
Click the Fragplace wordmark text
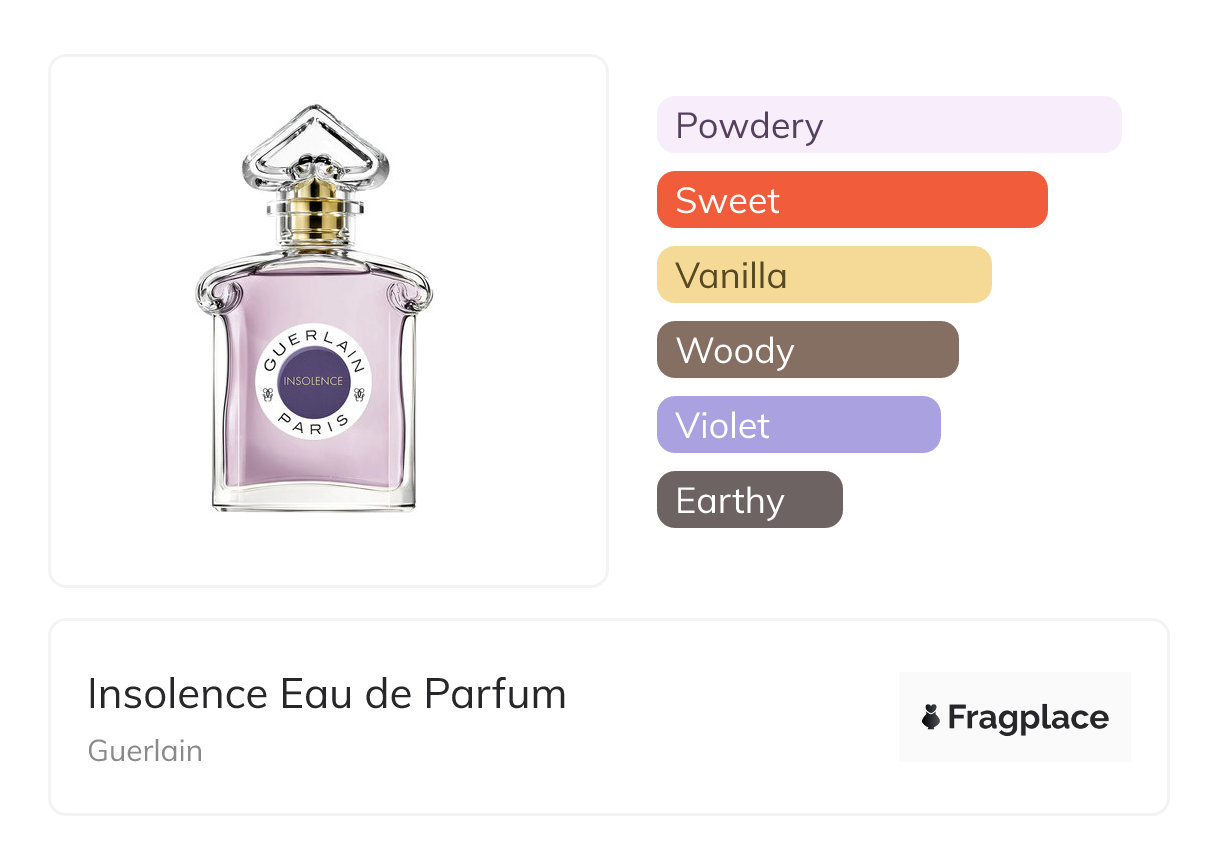[x=1028, y=718]
